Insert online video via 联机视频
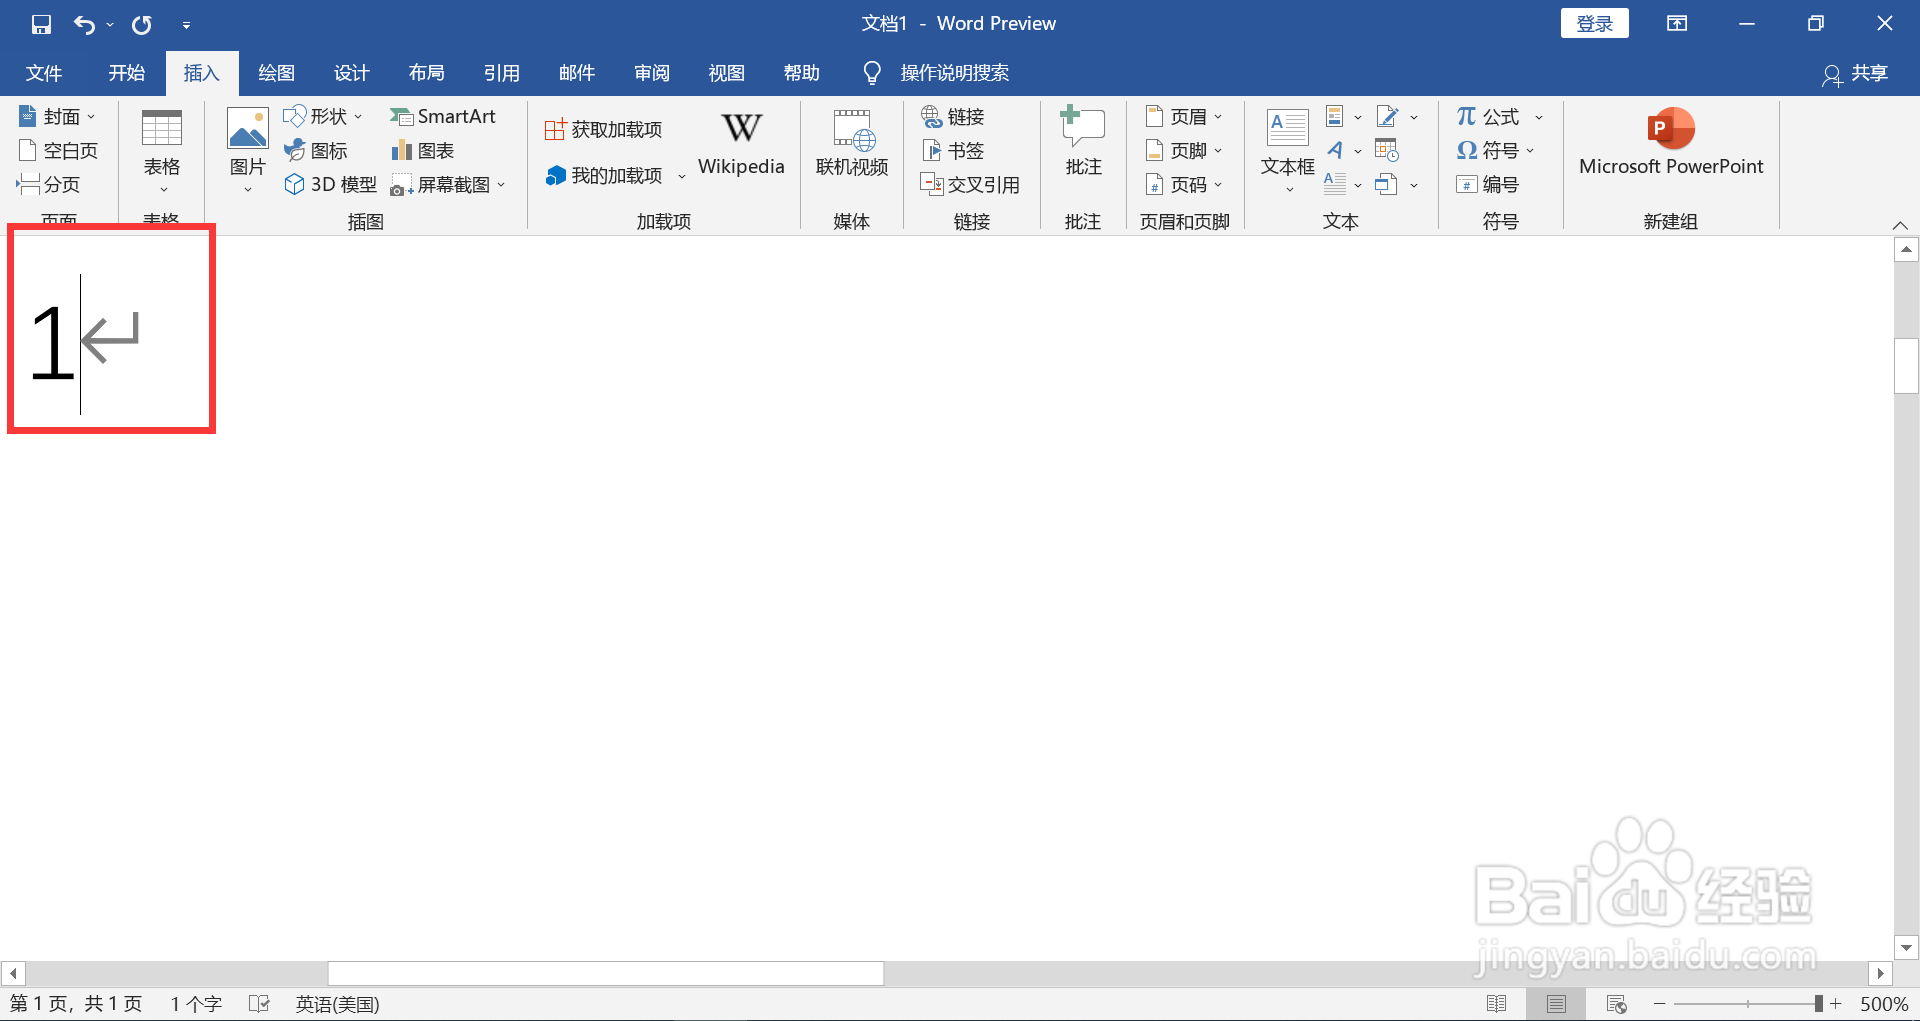The height and width of the screenshot is (1021, 1920). pos(851,142)
